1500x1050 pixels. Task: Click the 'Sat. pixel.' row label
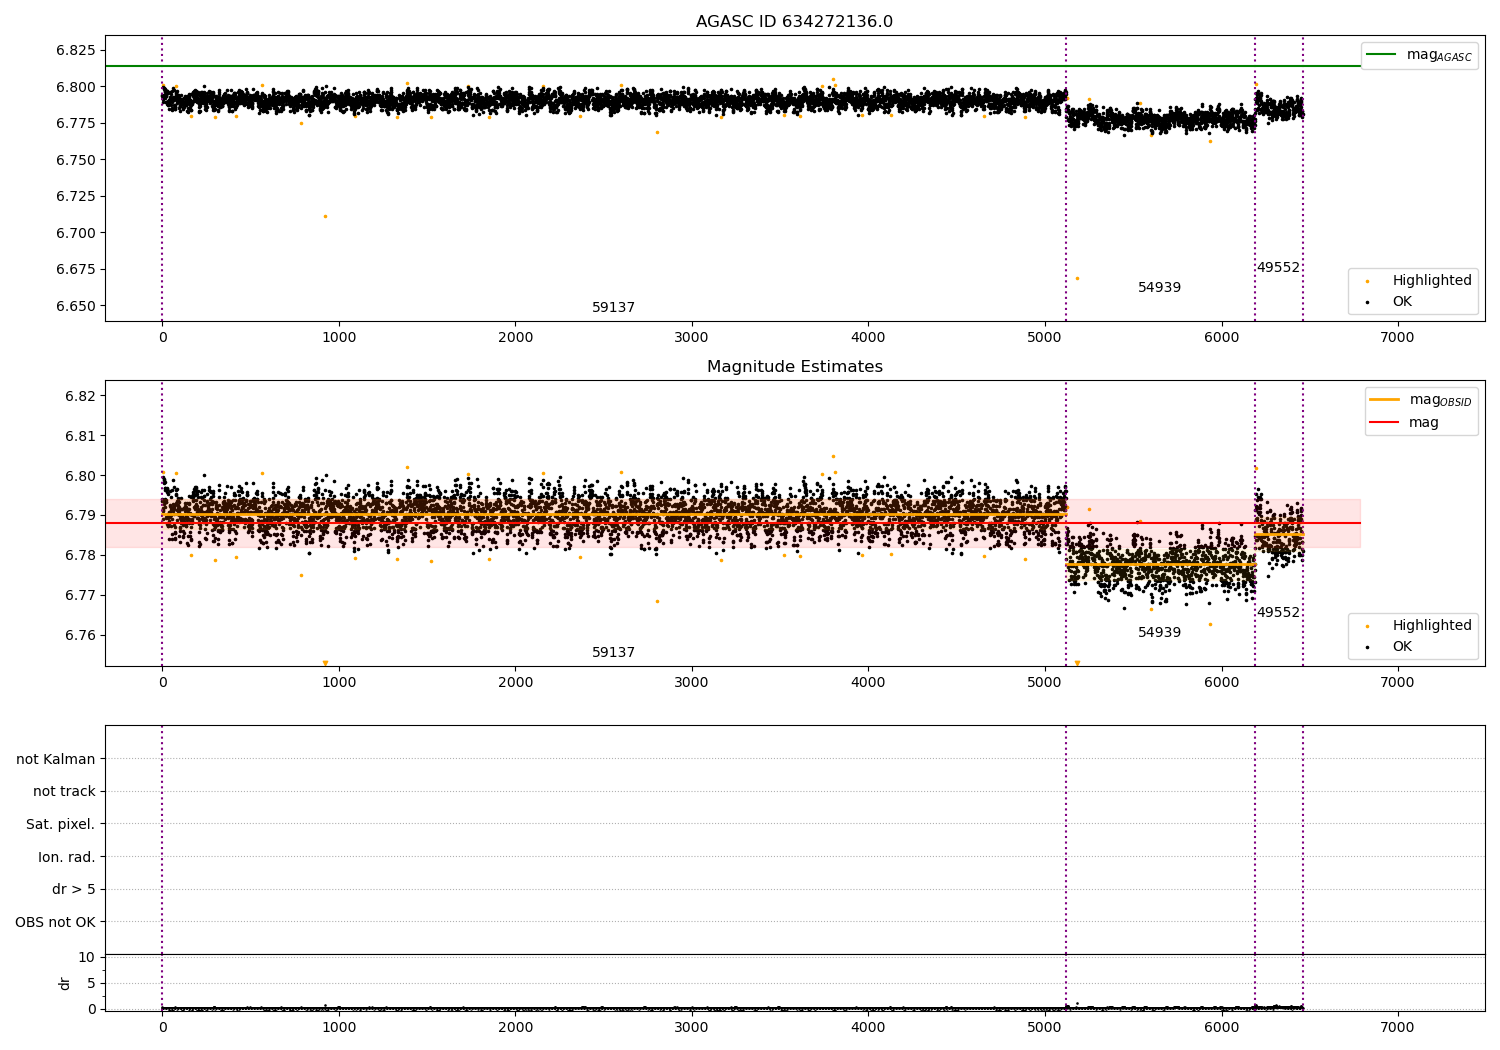click(61, 825)
